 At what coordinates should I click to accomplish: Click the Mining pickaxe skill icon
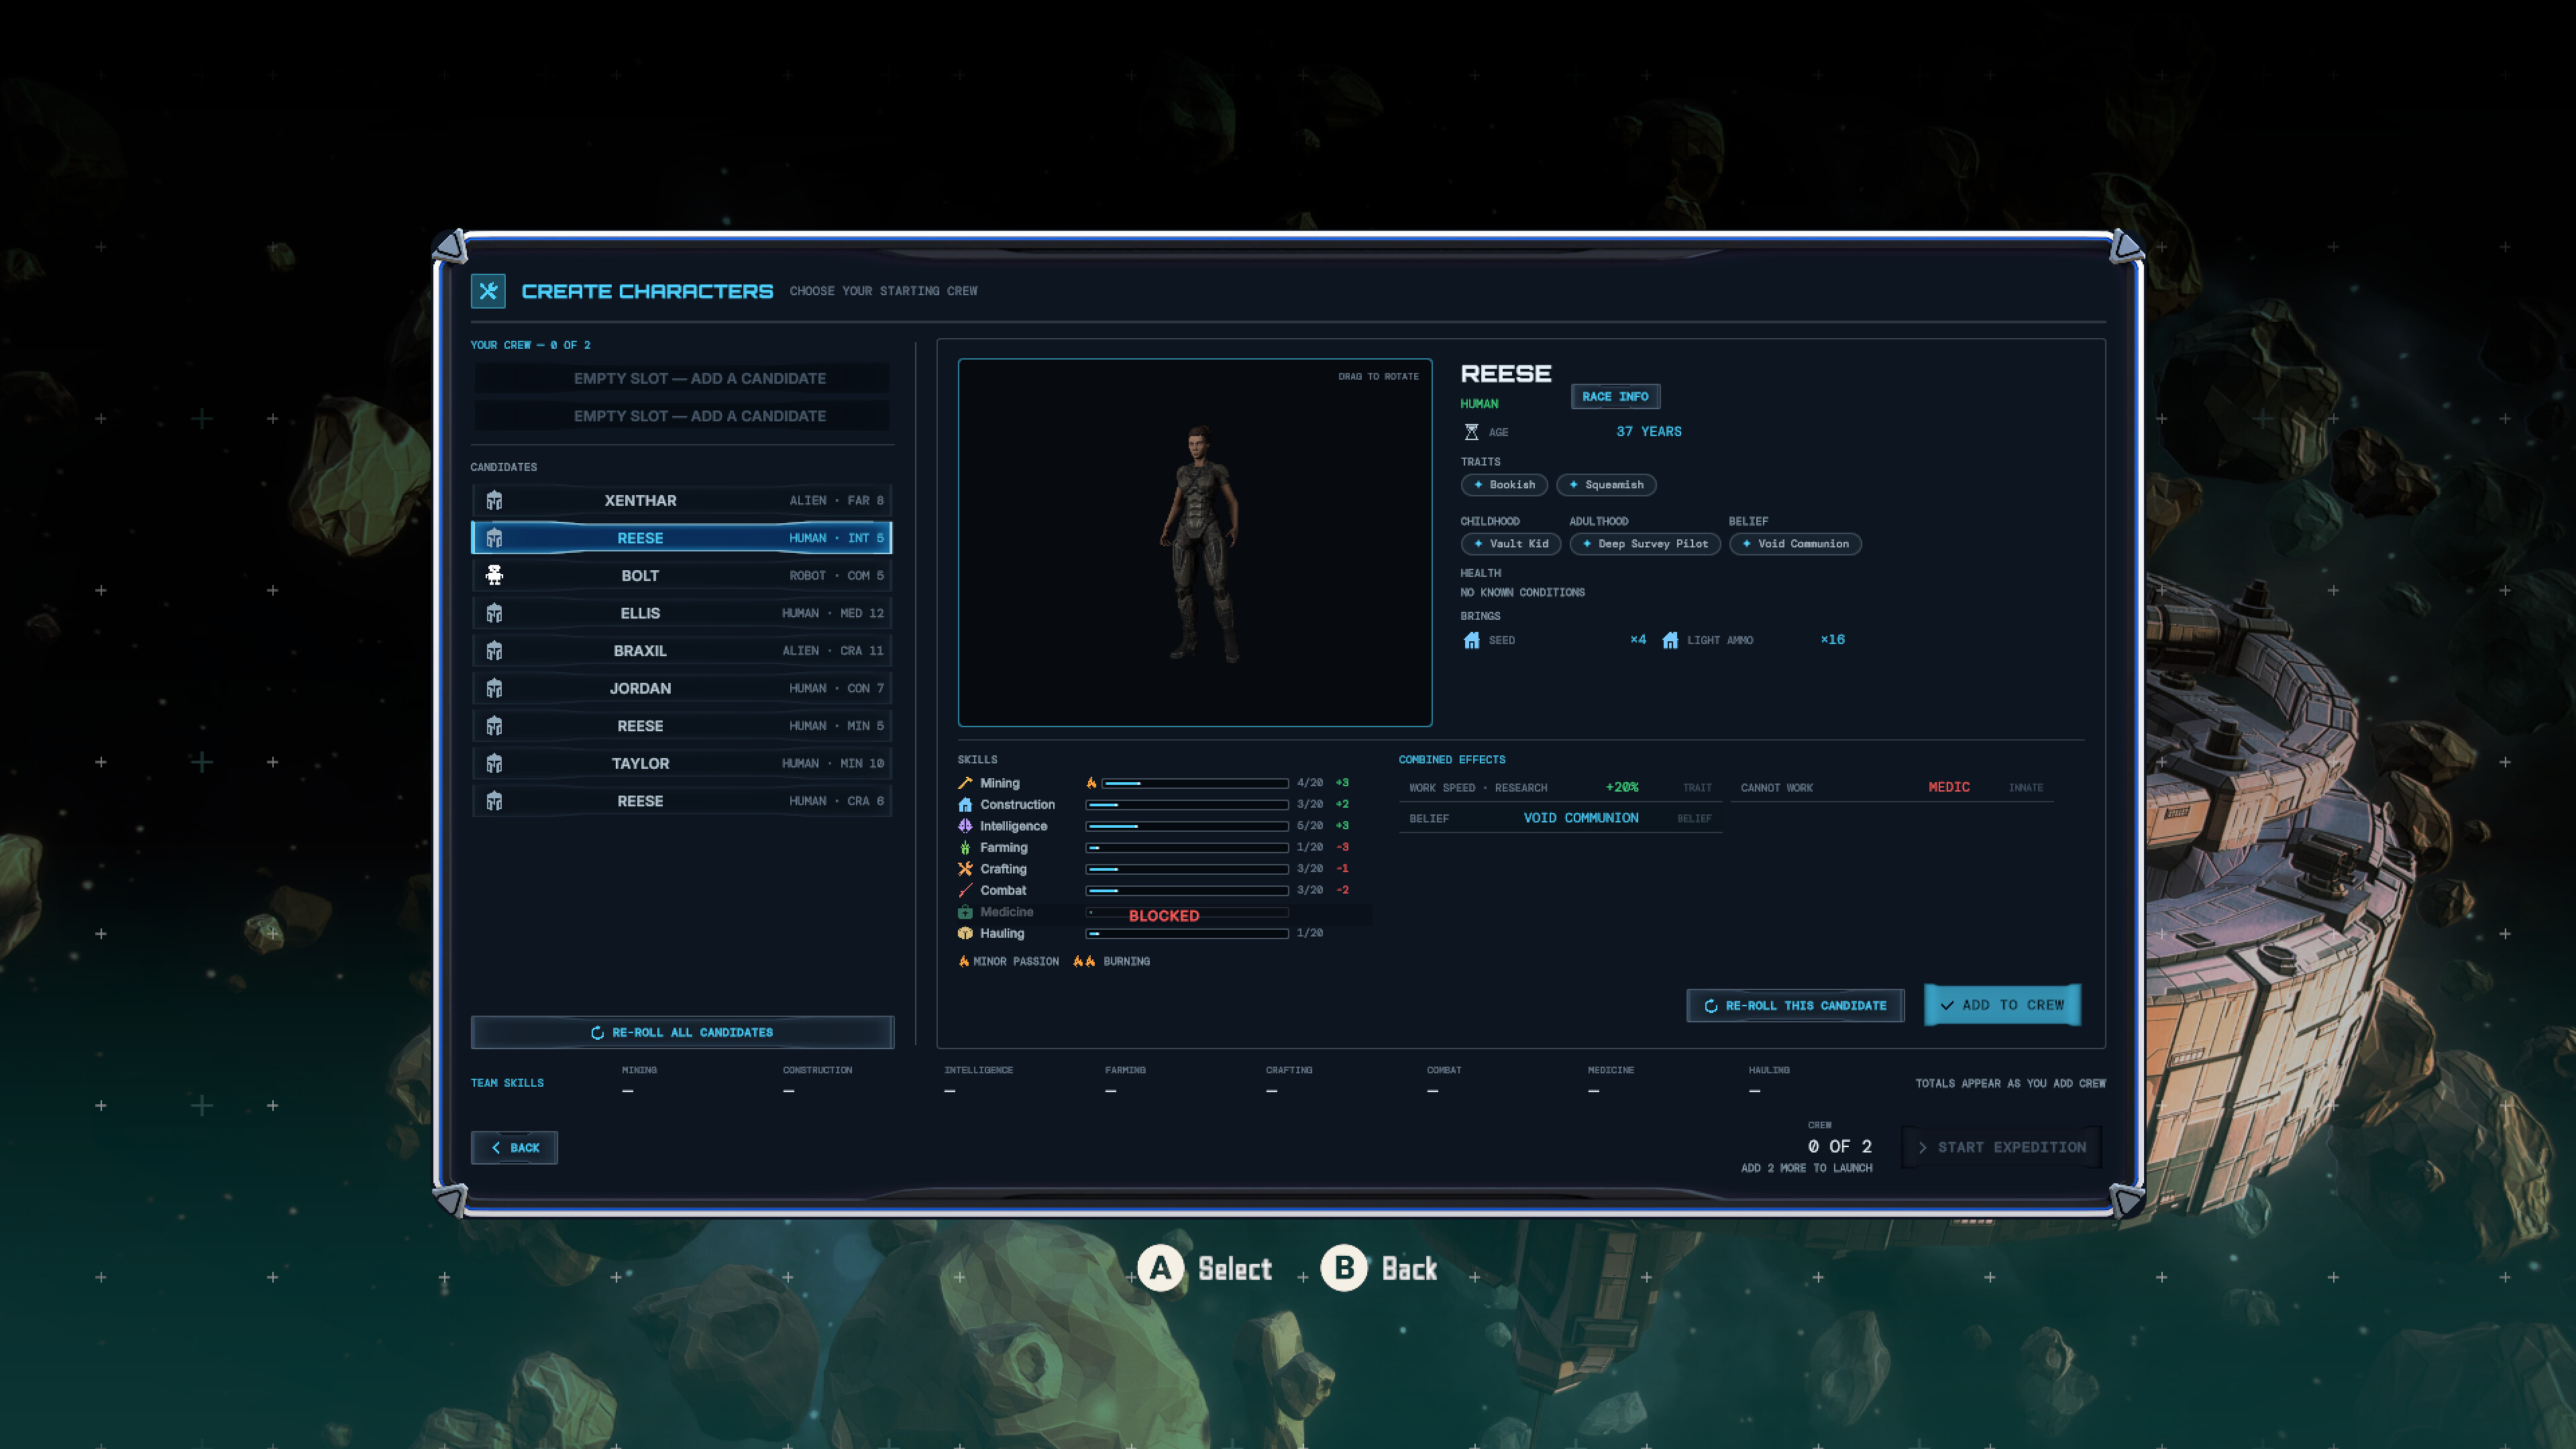[965, 783]
